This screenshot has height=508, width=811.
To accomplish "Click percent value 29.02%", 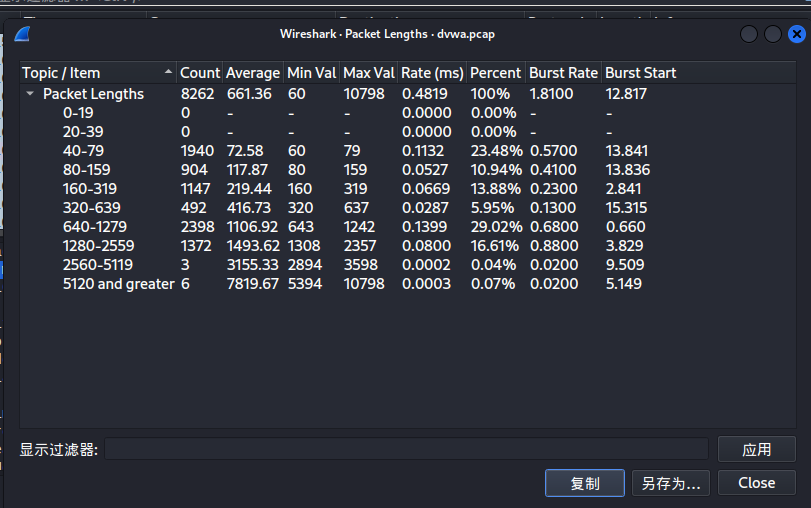I will [497, 227].
